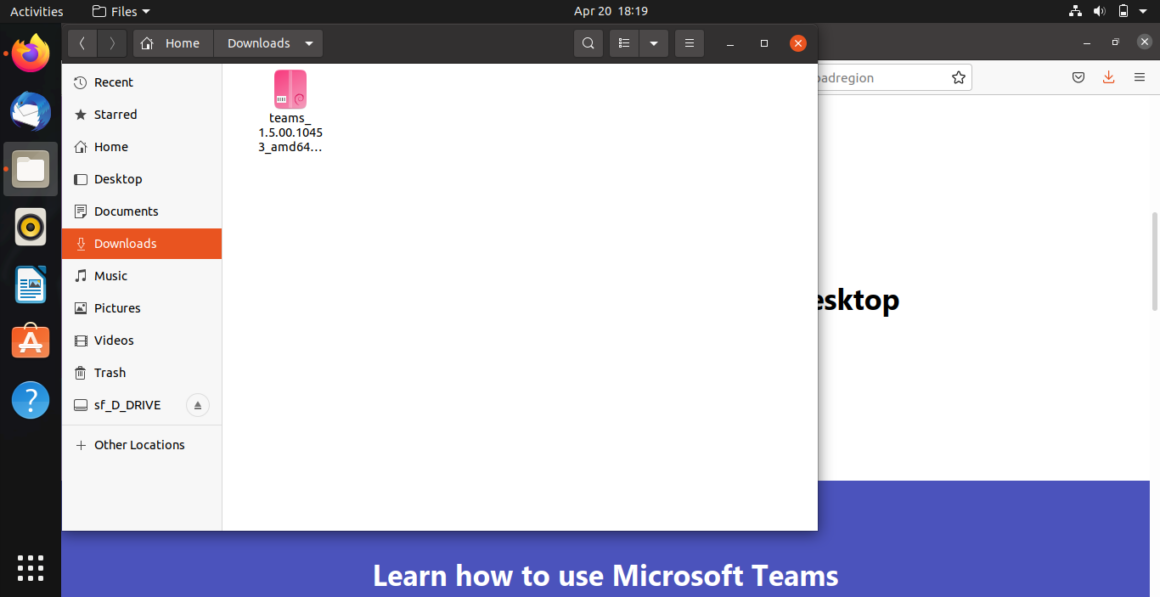Open Activities overview
The height and width of the screenshot is (597, 1160).
tap(37, 11)
